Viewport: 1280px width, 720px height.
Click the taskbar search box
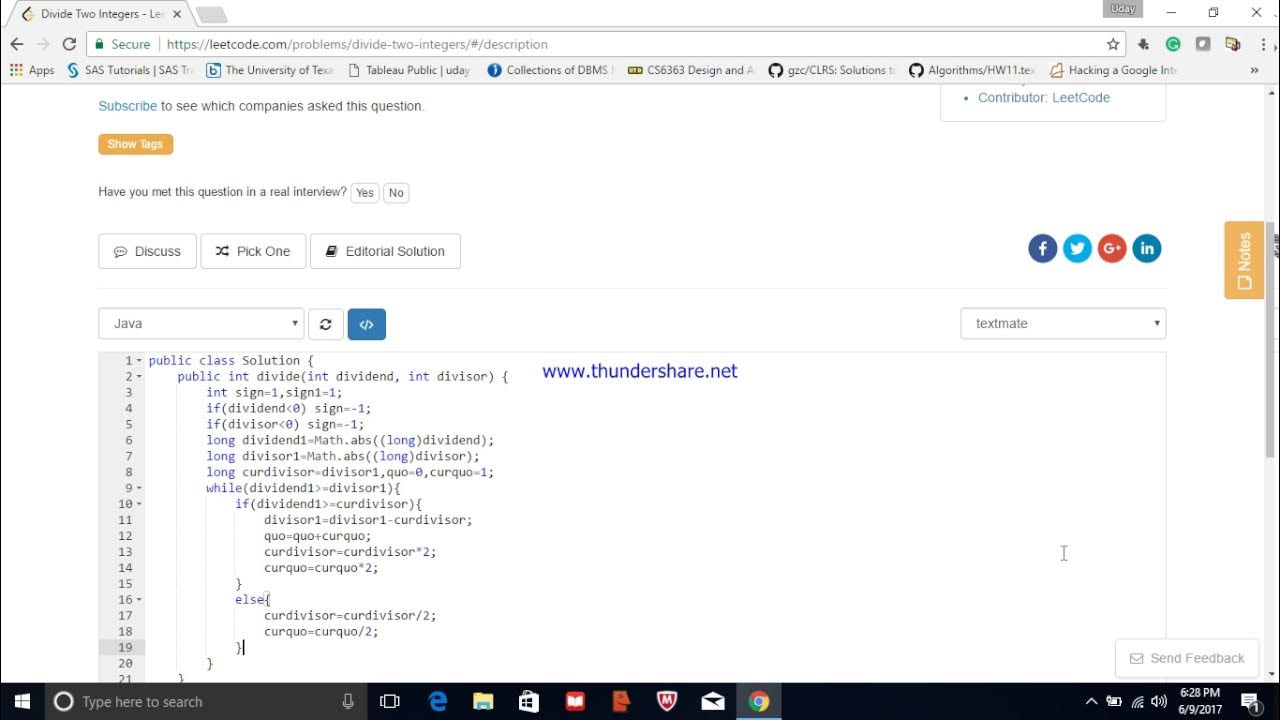pyautogui.click(x=205, y=701)
